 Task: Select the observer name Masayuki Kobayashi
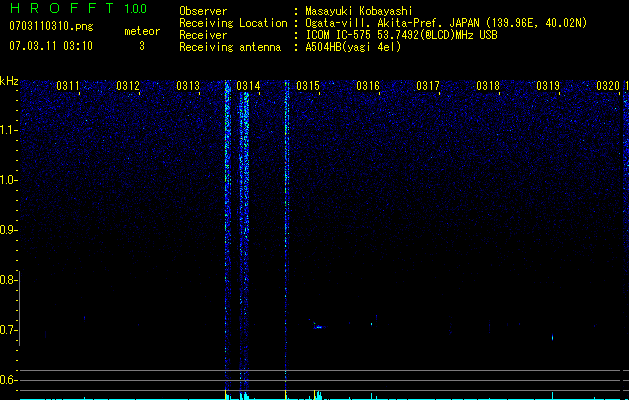[359, 11]
